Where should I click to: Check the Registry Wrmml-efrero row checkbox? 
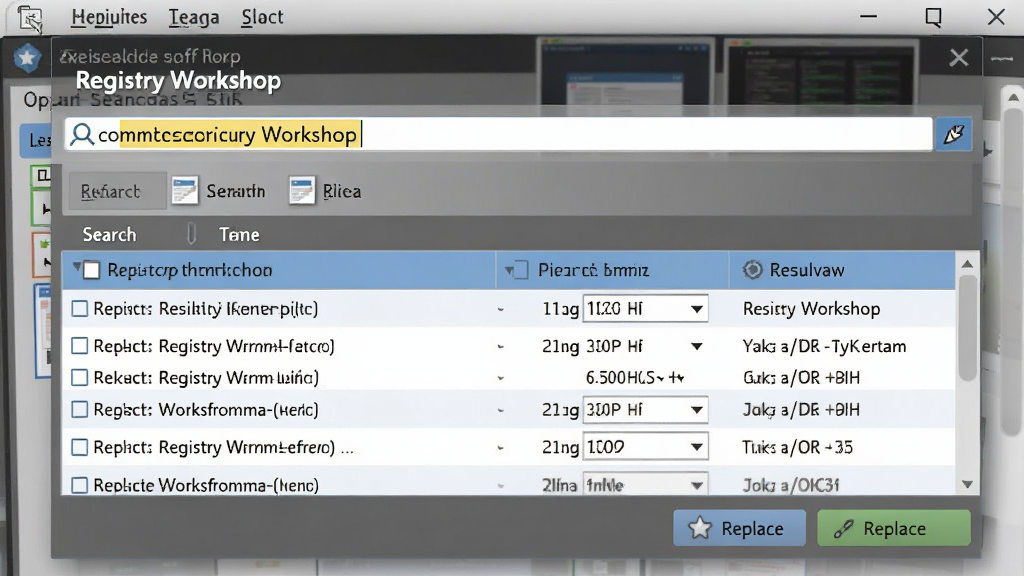click(80, 447)
